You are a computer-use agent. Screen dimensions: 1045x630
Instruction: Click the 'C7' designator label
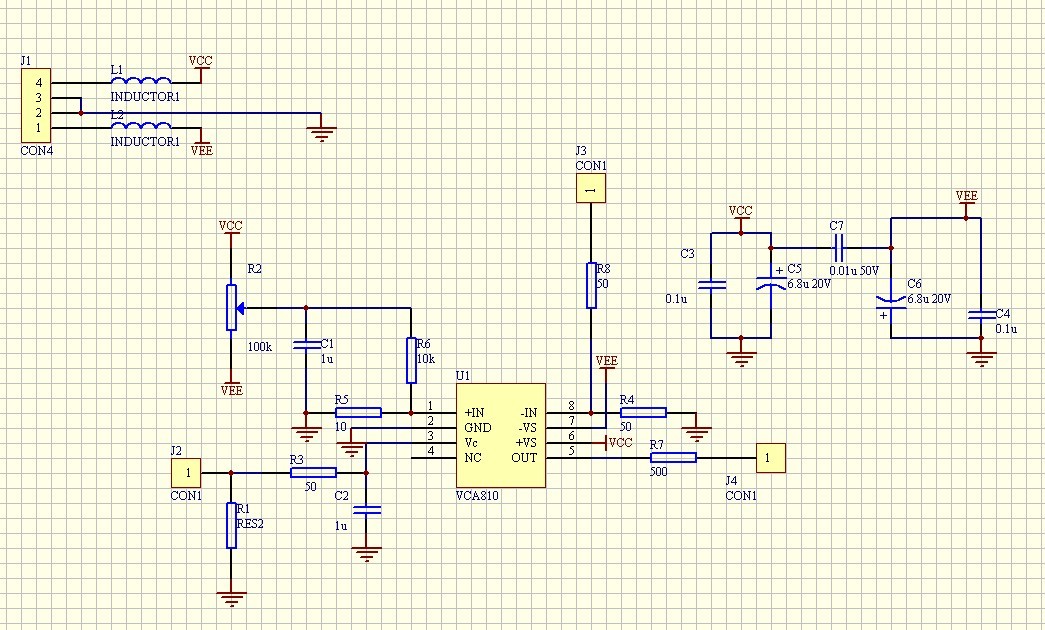pyautogui.click(x=836, y=226)
